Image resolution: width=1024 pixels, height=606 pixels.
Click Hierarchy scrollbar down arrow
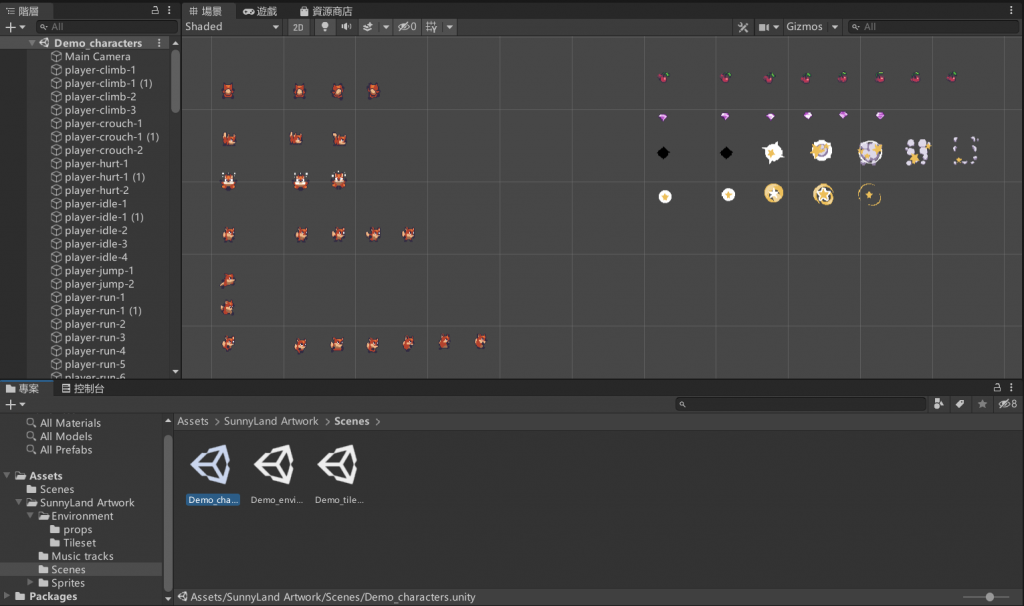pyautogui.click(x=175, y=372)
